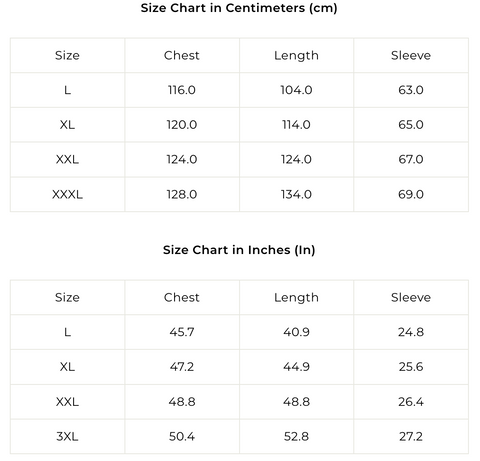The width and height of the screenshot is (480, 461).
Task: Click the 45.7 chest value in inches
Action: coord(182,332)
